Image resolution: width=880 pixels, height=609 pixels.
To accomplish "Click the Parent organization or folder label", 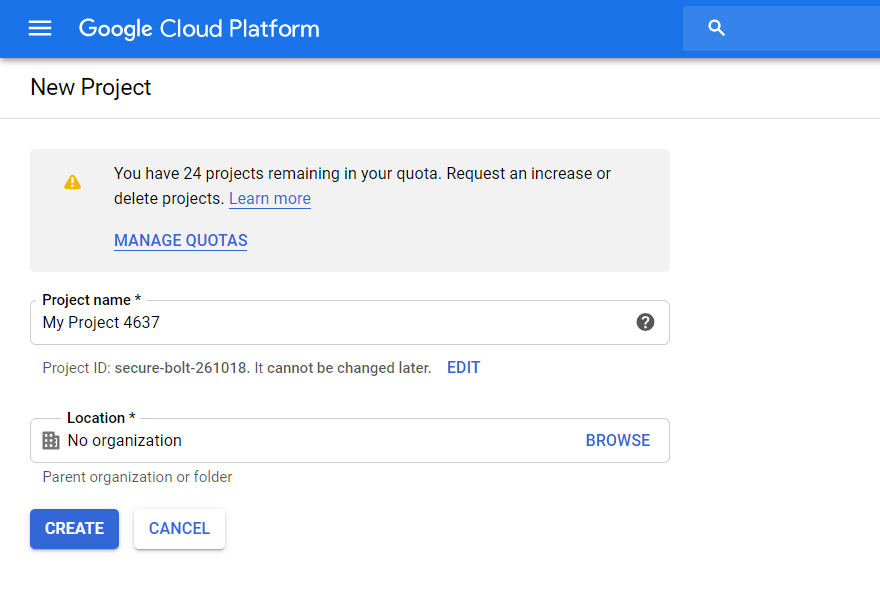I will pyautogui.click(x=136, y=477).
